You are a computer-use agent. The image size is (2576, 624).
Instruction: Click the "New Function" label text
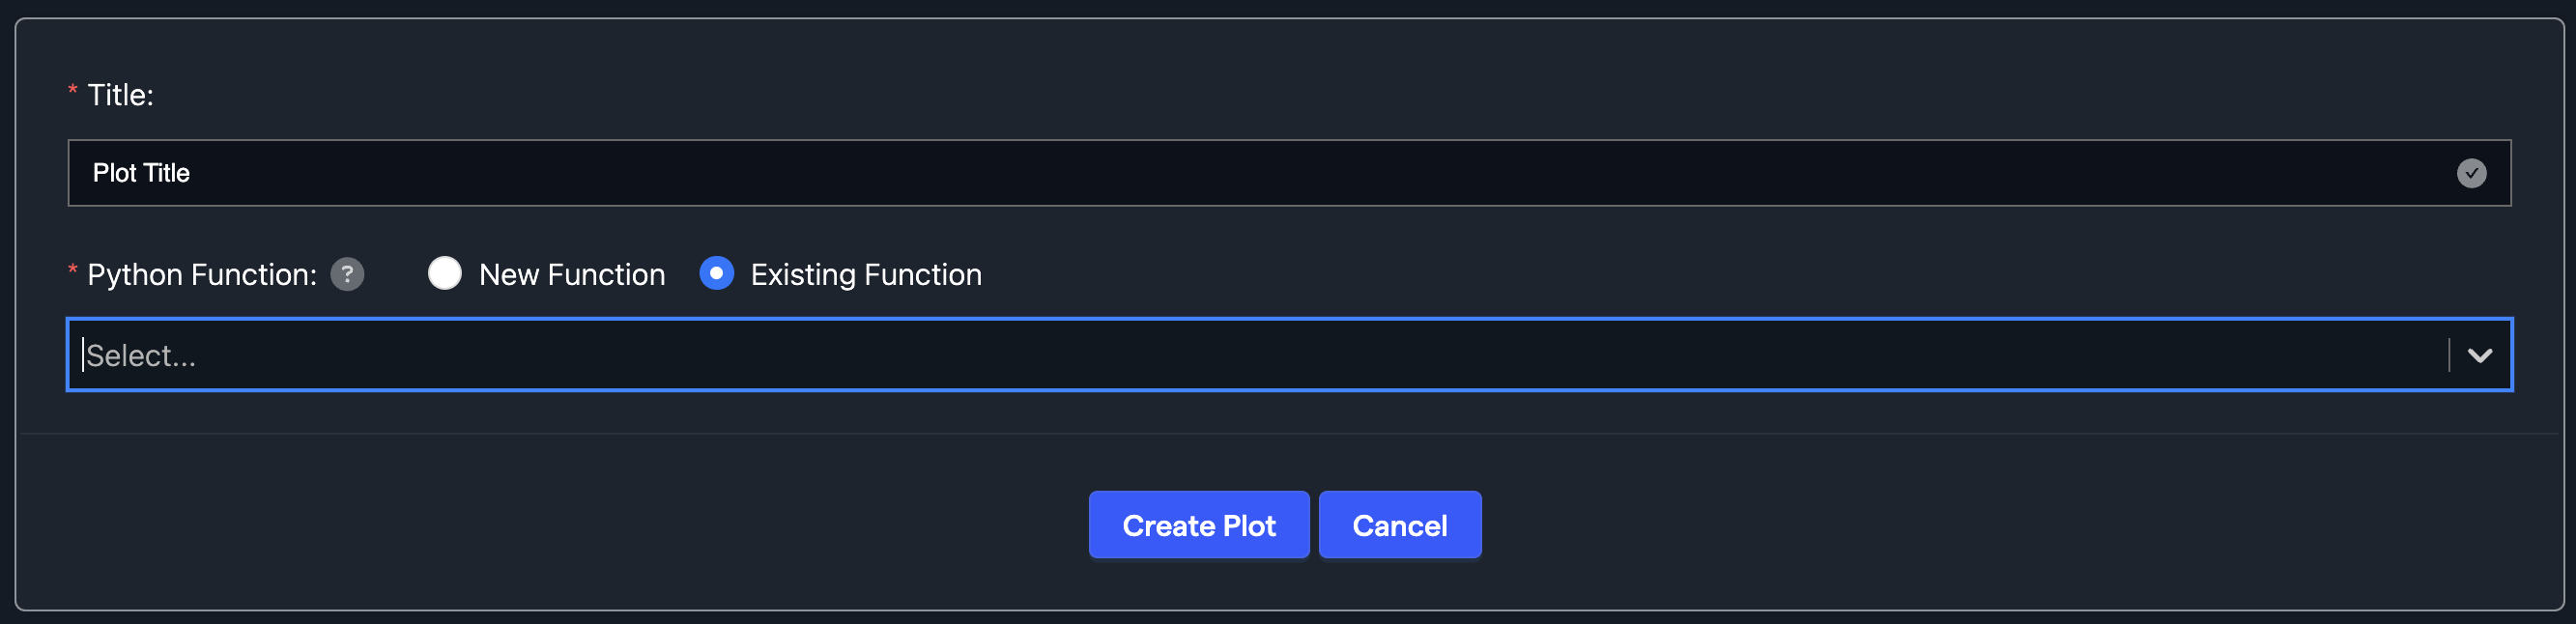click(572, 275)
